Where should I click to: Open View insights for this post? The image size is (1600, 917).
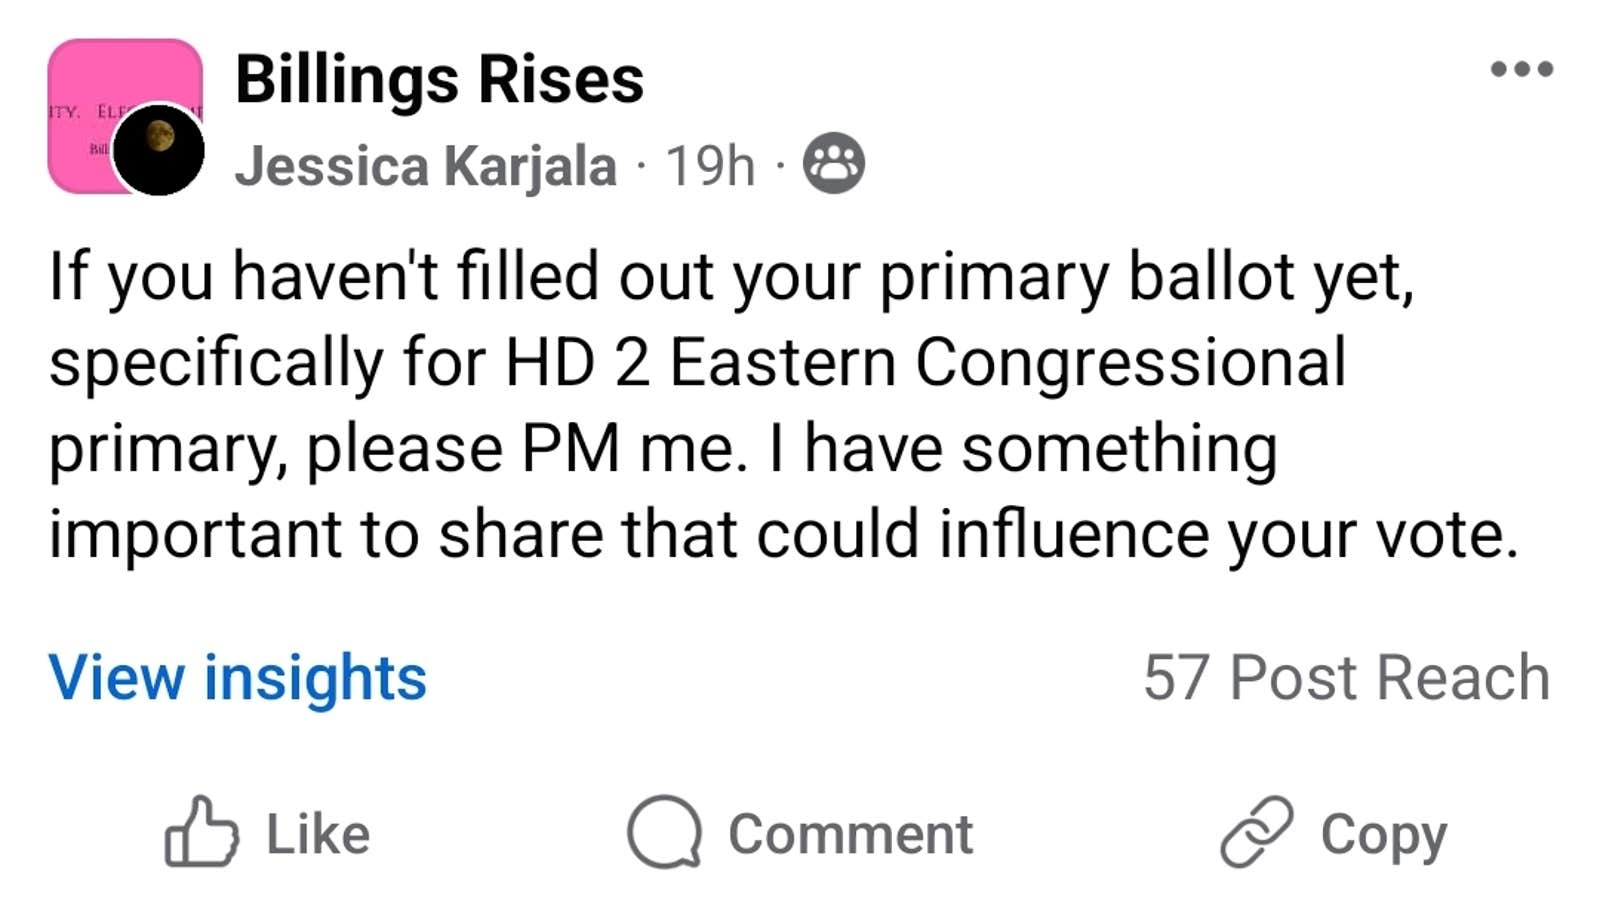[238, 678]
